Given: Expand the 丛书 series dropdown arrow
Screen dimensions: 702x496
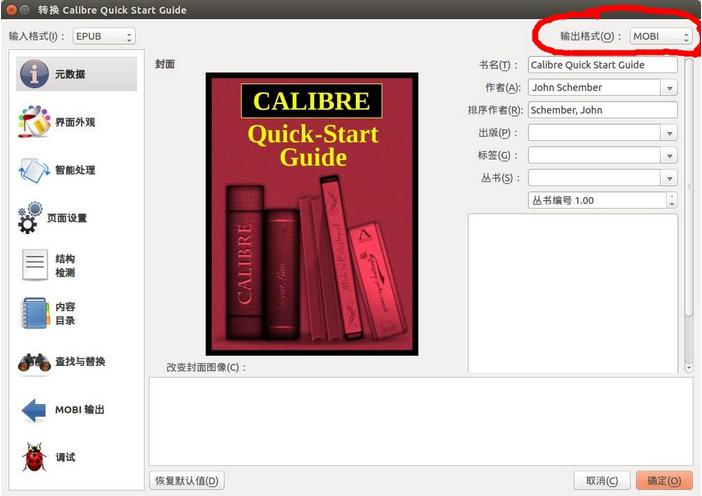Looking at the screenshot, I should pos(669,178).
